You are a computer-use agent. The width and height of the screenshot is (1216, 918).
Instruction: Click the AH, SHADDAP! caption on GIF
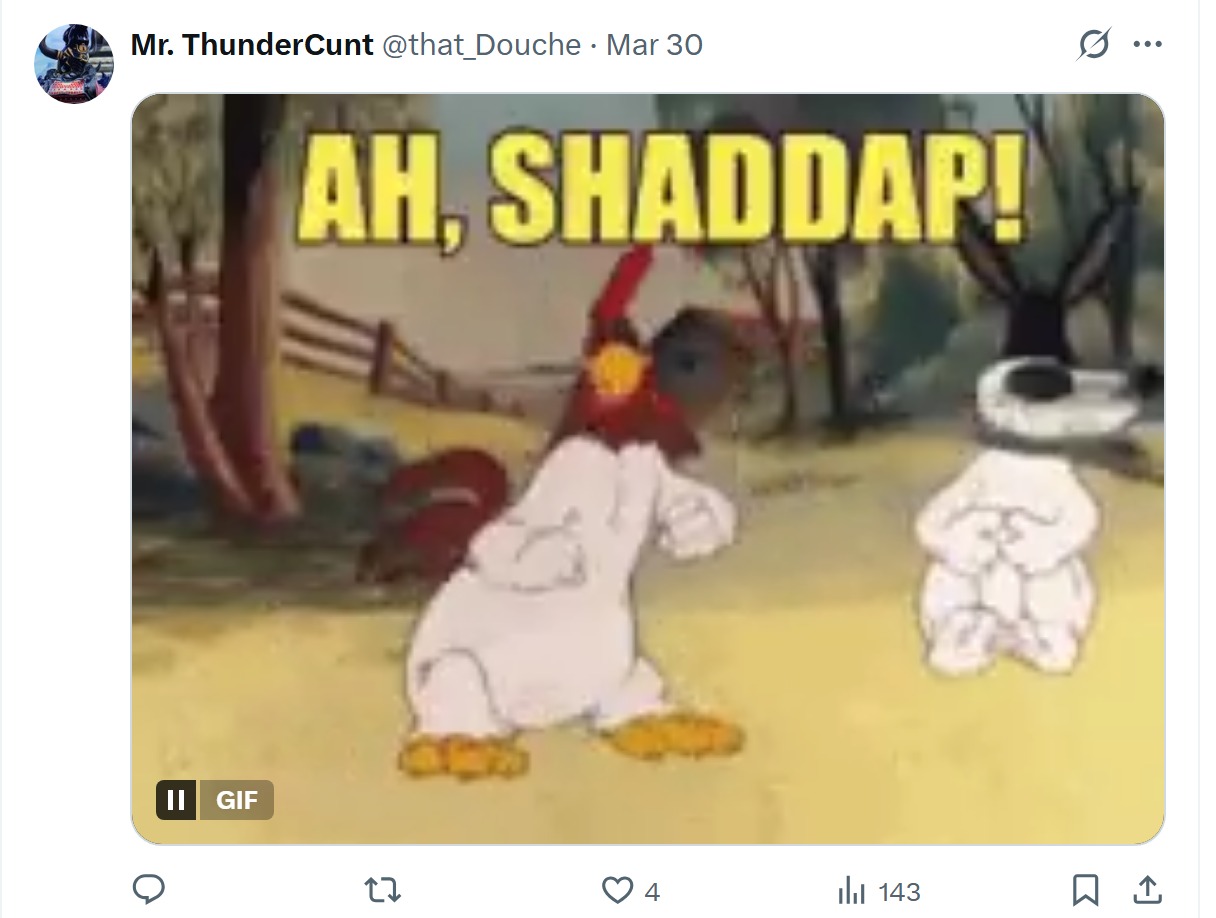662,193
